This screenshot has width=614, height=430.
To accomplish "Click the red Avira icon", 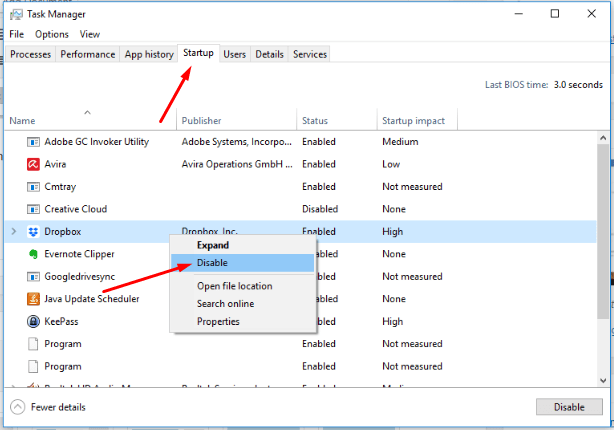I will pyautogui.click(x=33, y=164).
